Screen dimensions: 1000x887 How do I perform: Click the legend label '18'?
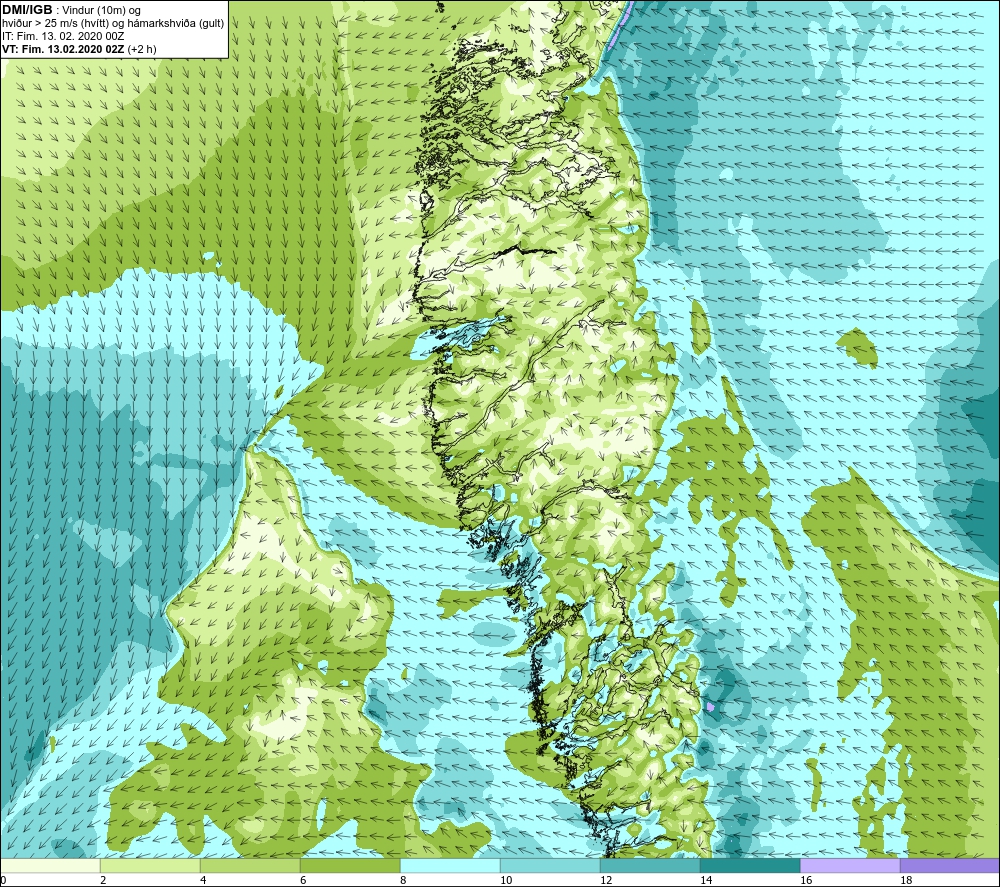906,881
